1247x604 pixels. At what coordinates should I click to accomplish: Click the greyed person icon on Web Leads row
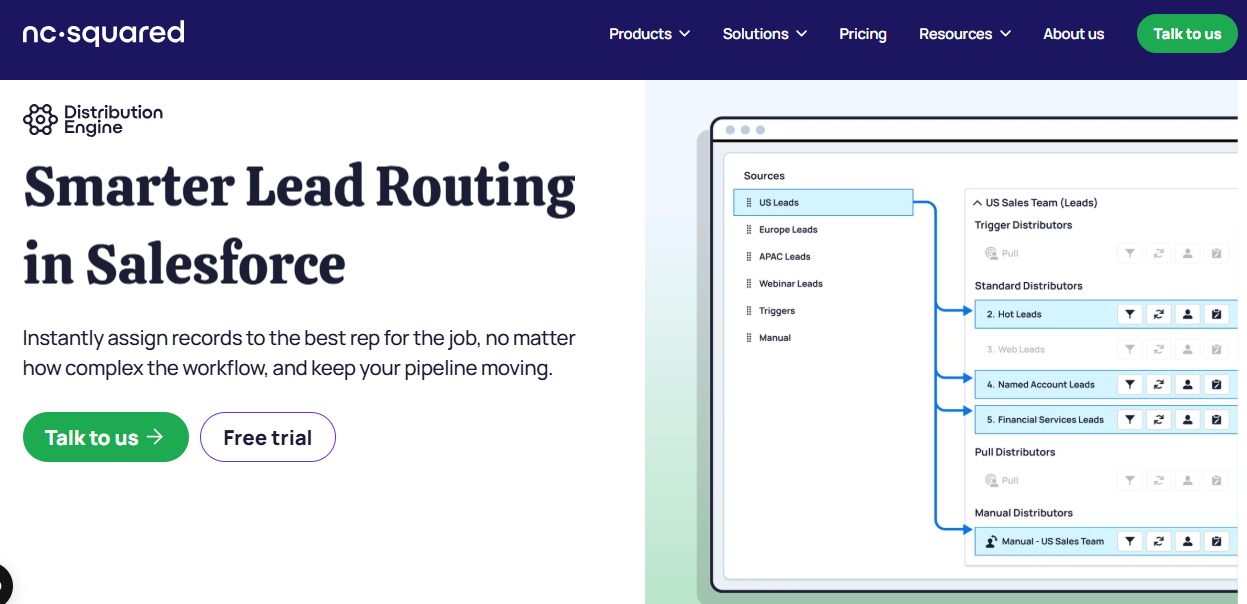1188,349
